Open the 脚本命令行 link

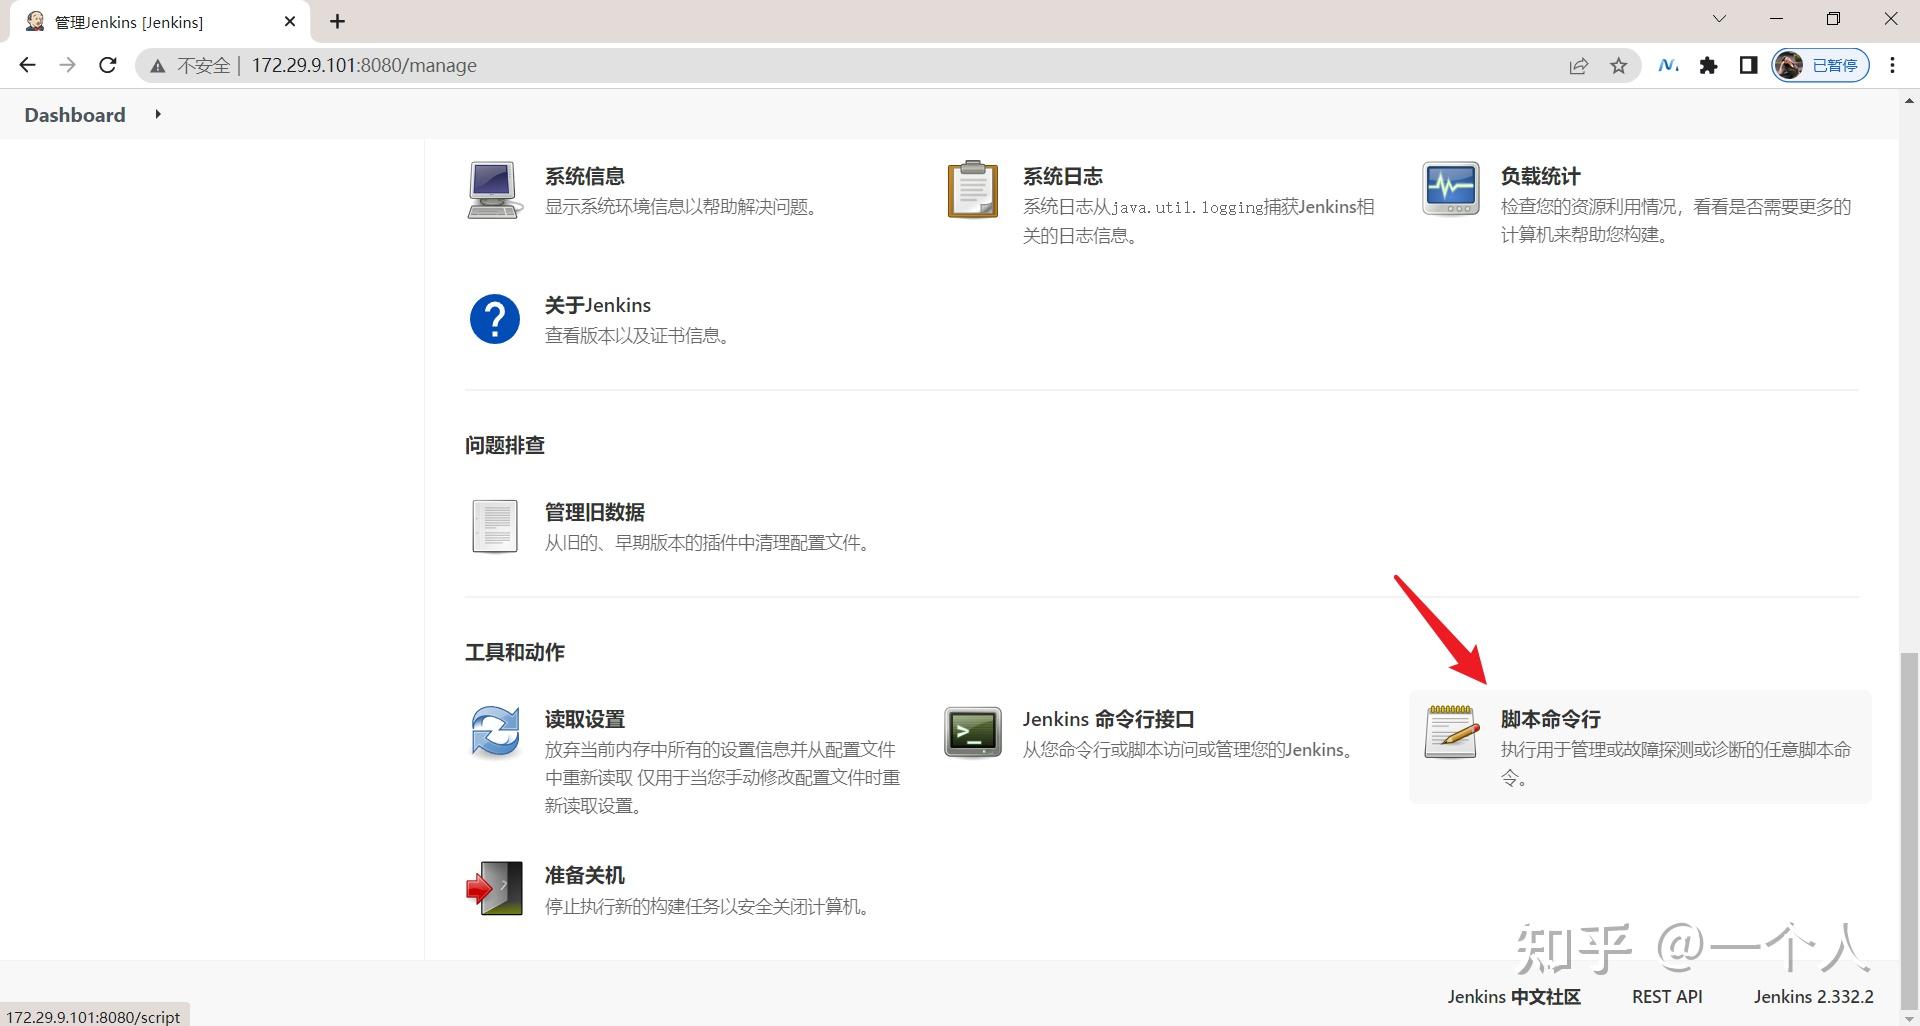[x=1550, y=719]
